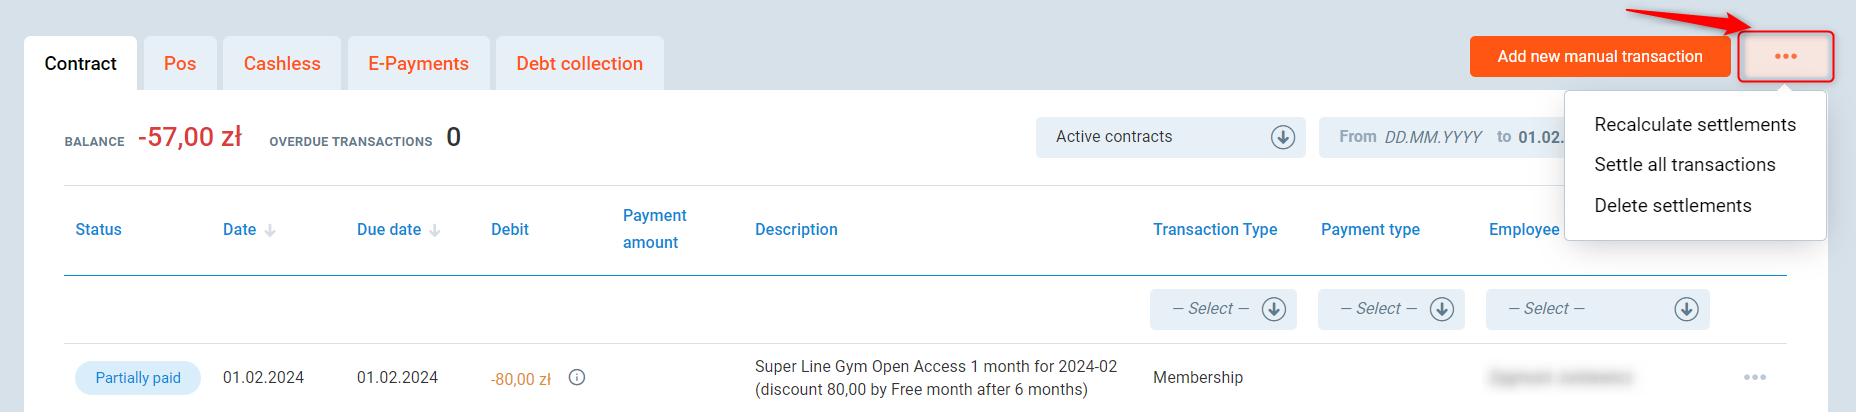The image size is (1856, 412).
Task: Sort by Due date arrow icon
Action: pyautogui.click(x=435, y=230)
